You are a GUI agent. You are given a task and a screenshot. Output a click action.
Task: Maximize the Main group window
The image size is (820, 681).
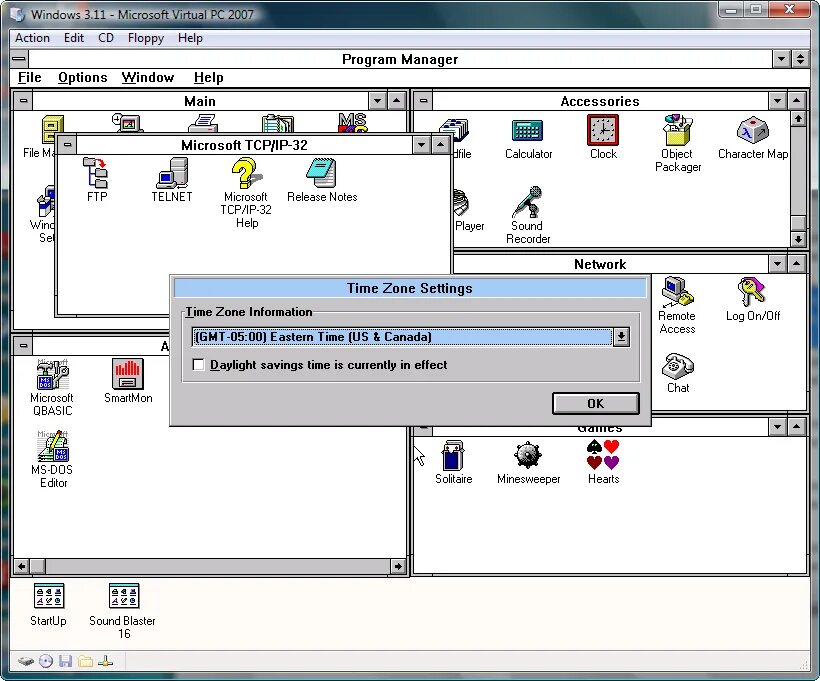pos(397,100)
